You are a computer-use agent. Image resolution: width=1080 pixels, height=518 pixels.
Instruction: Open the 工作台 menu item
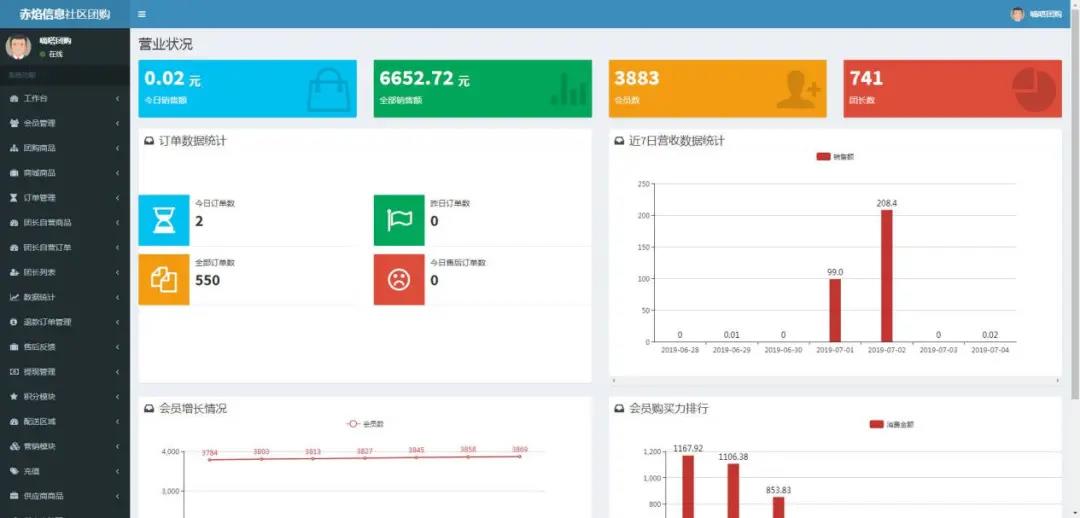64,98
